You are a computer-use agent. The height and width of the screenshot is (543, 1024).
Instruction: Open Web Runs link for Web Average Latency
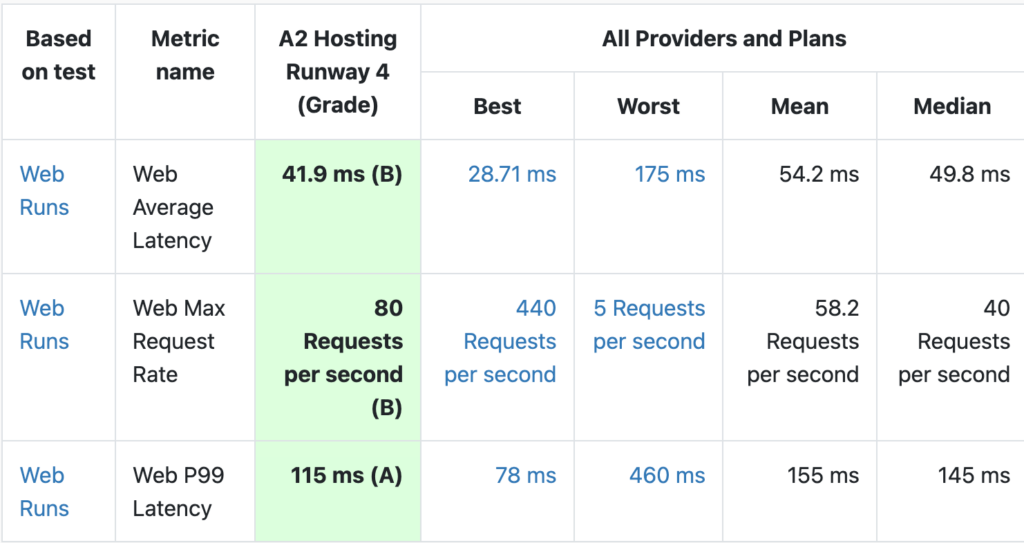pos(44,190)
